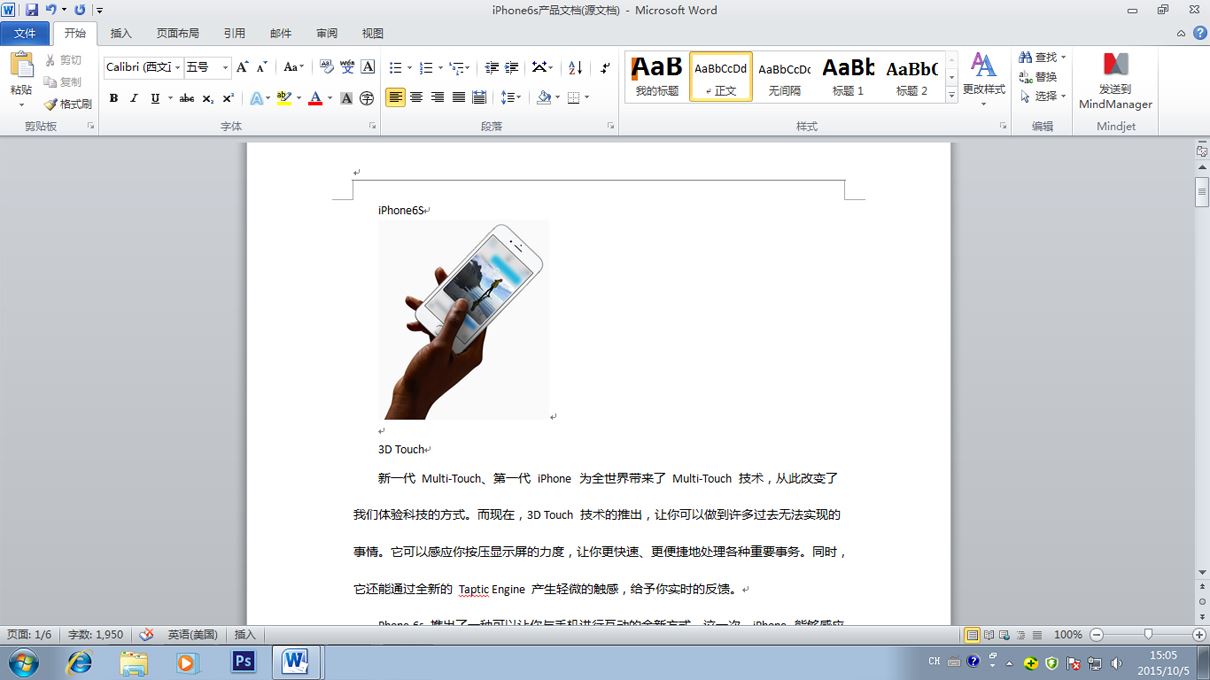This screenshot has width=1210, height=680.
Task: Apply subscript formatting
Action: pyautogui.click(x=208, y=98)
